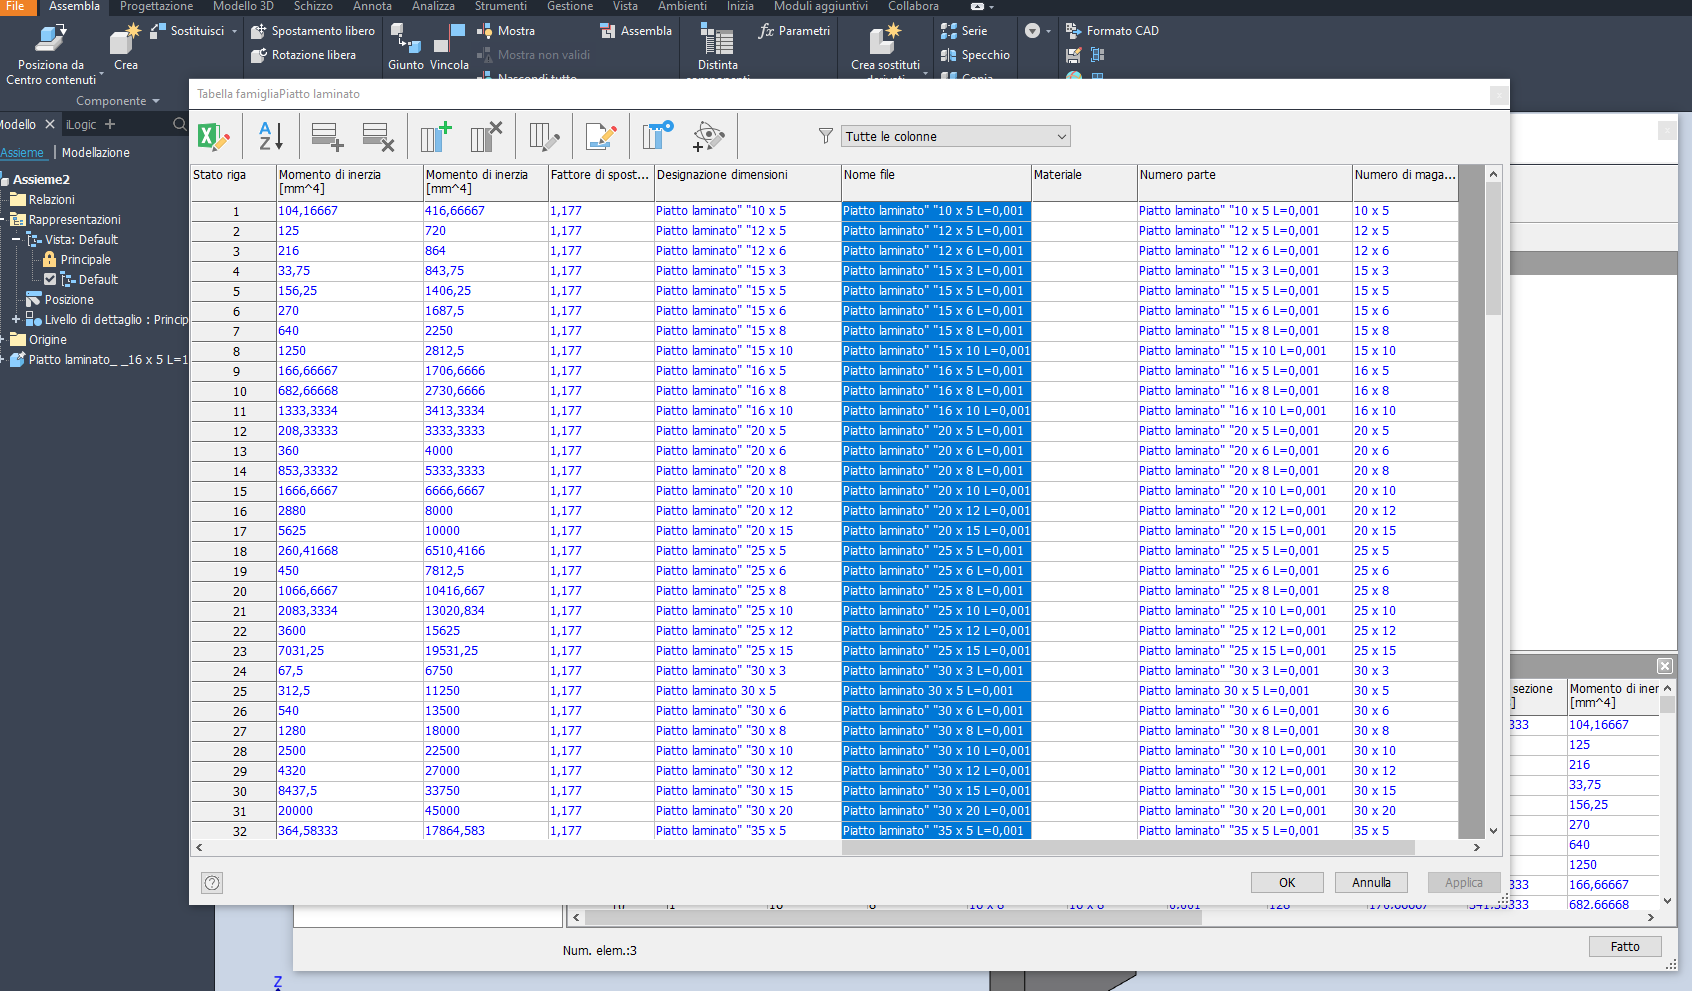Add a column with the green plus column icon
The image size is (1692, 991).
pyautogui.click(x=436, y=136)
